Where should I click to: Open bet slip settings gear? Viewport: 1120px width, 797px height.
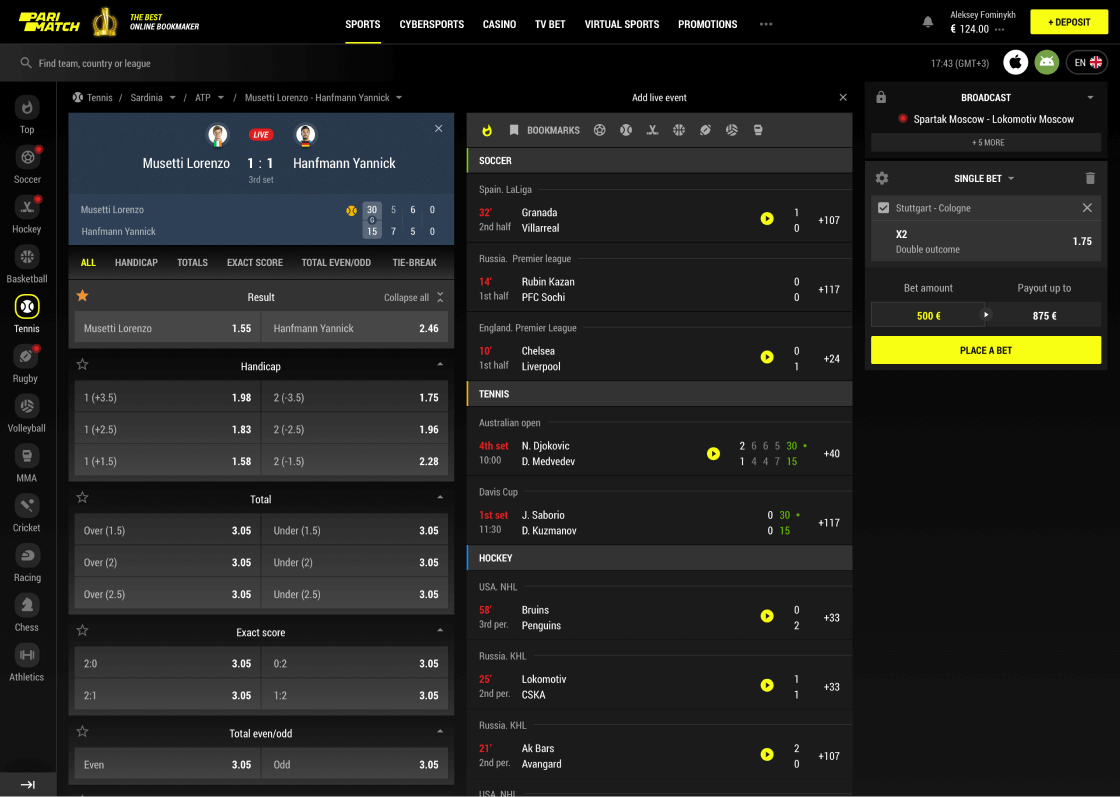882,179
